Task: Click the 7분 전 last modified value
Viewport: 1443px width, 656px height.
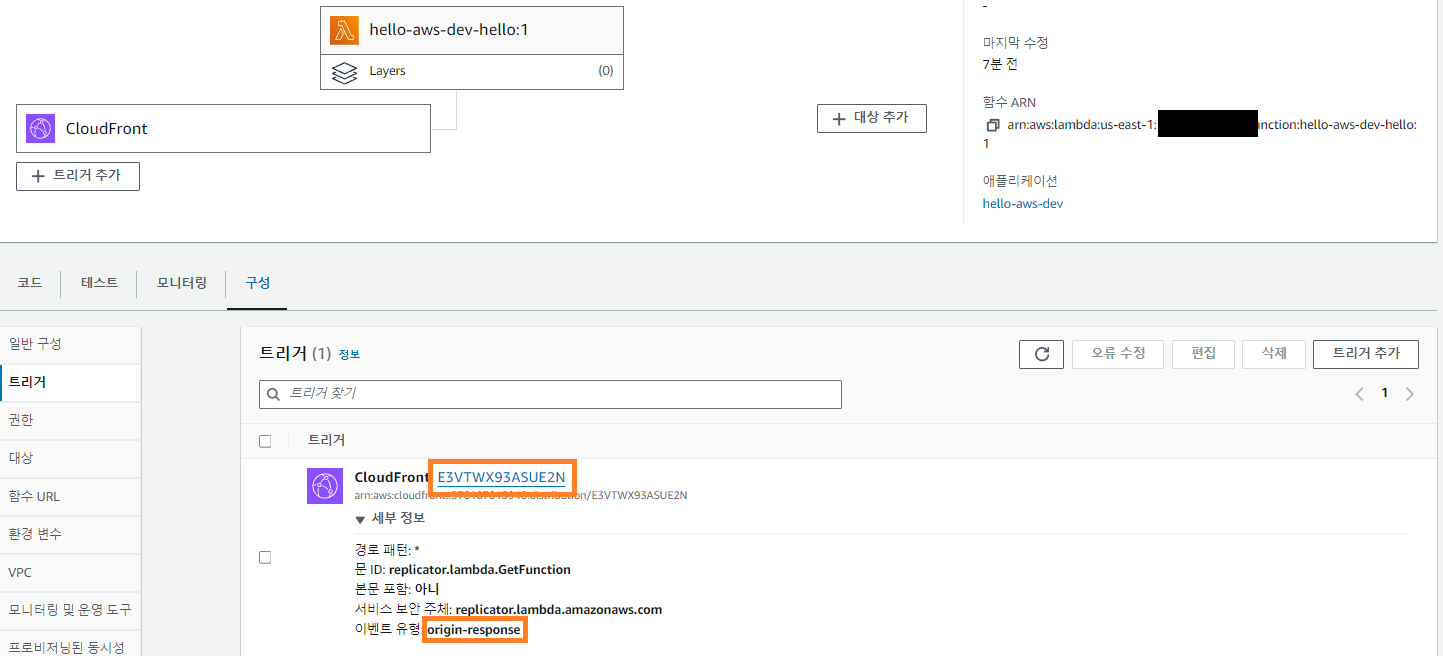Action: click(x=1000, y=64)
